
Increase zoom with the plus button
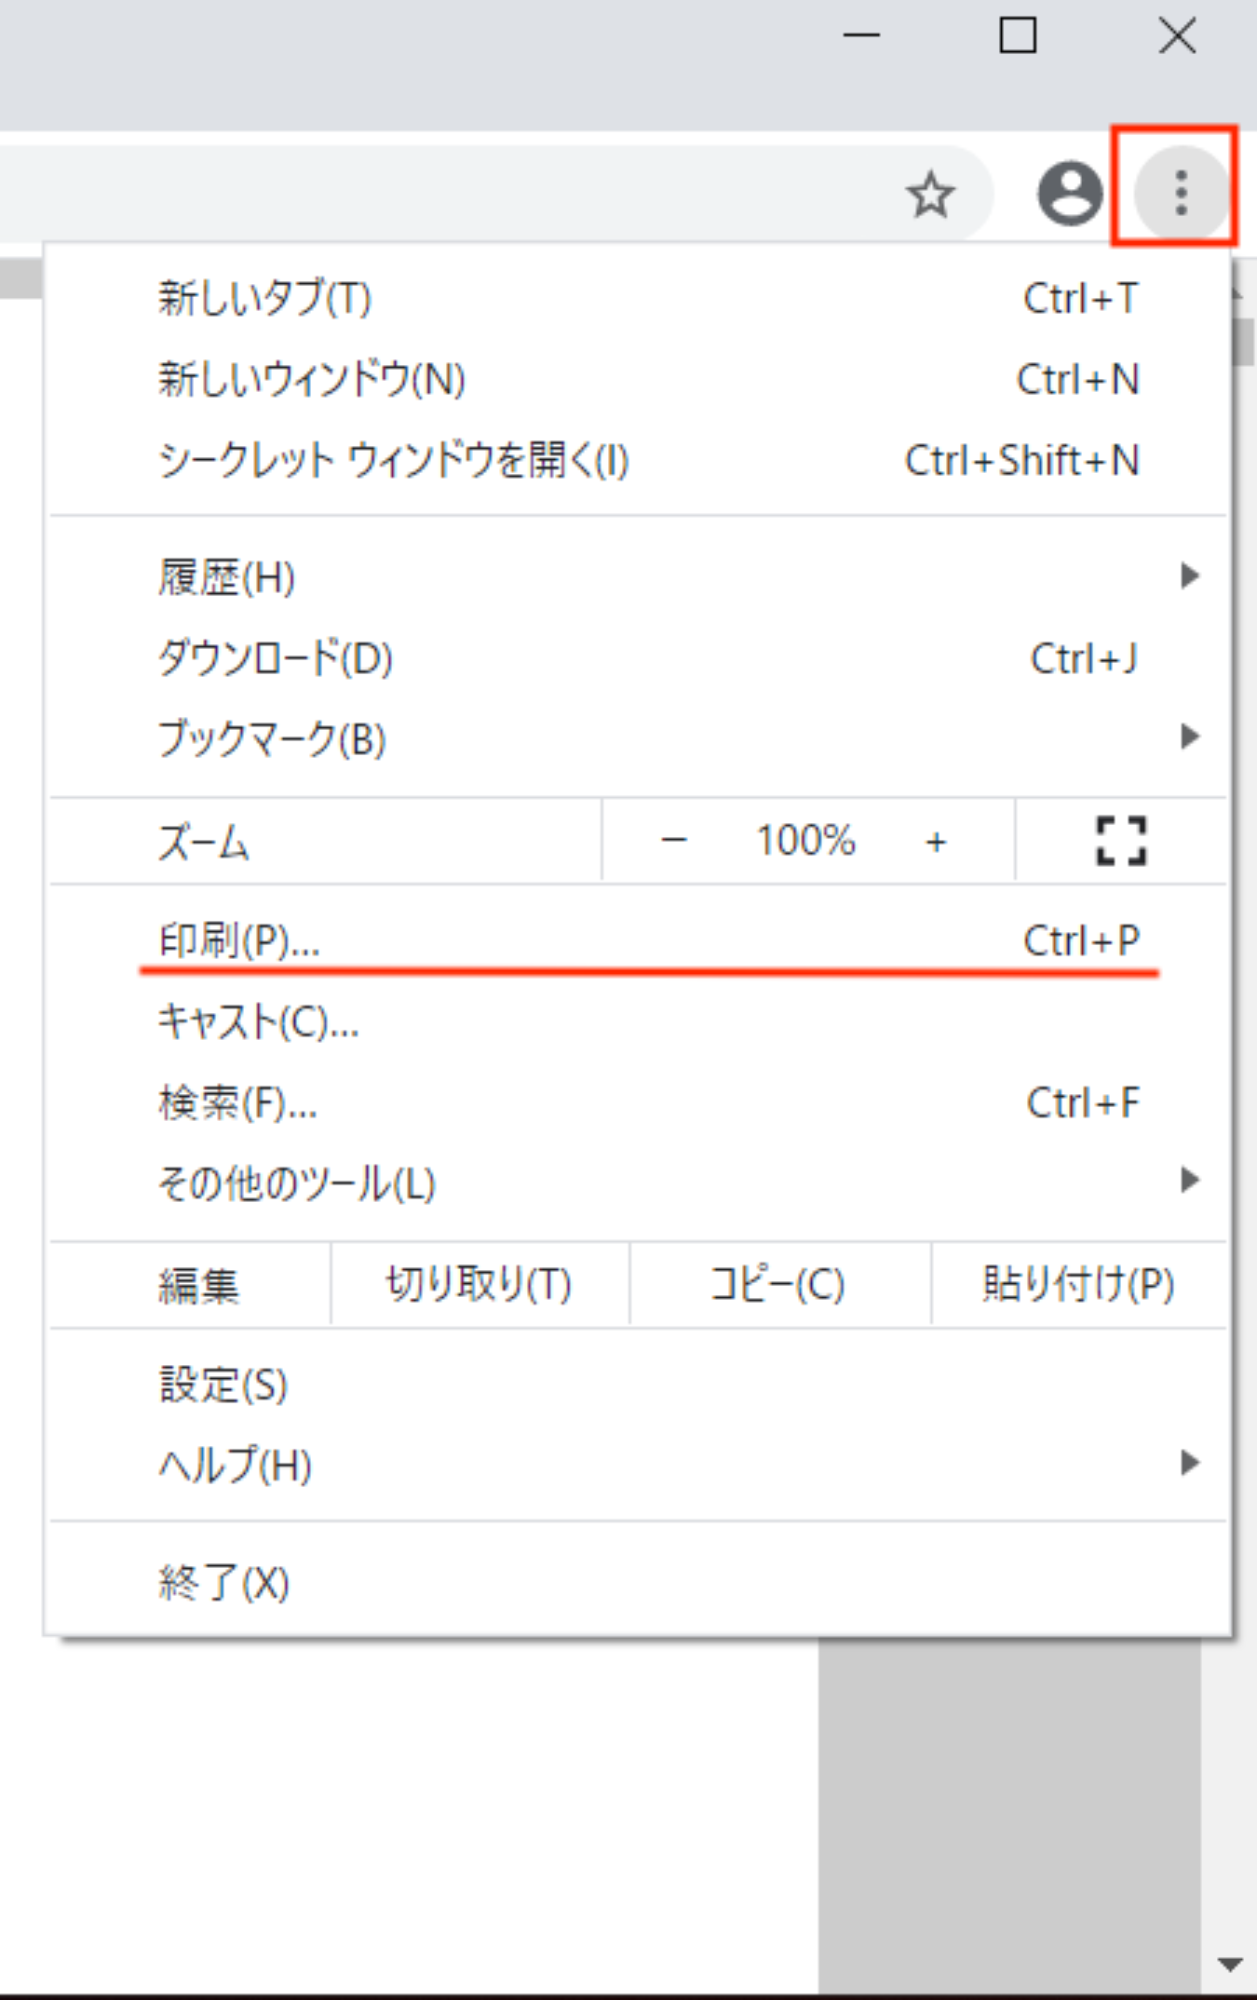point(936,841)
